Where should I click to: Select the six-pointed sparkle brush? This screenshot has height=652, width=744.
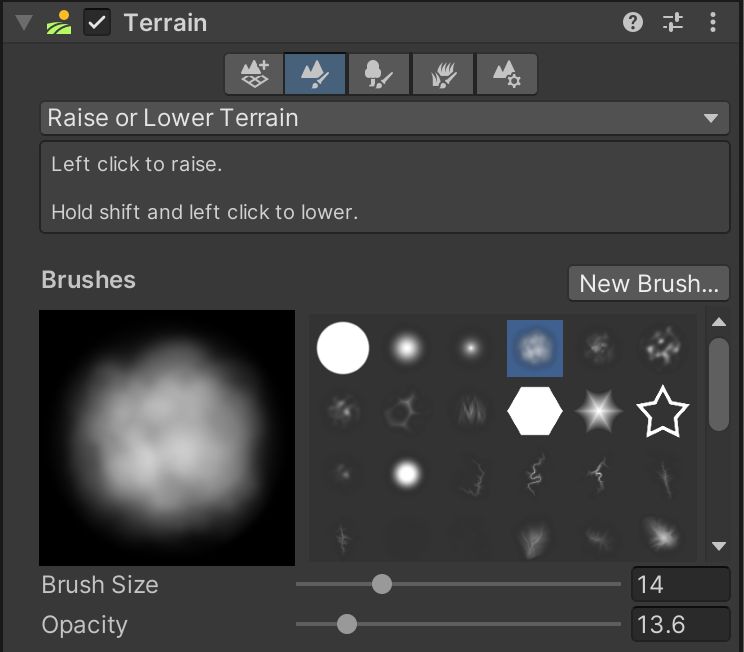599,410
